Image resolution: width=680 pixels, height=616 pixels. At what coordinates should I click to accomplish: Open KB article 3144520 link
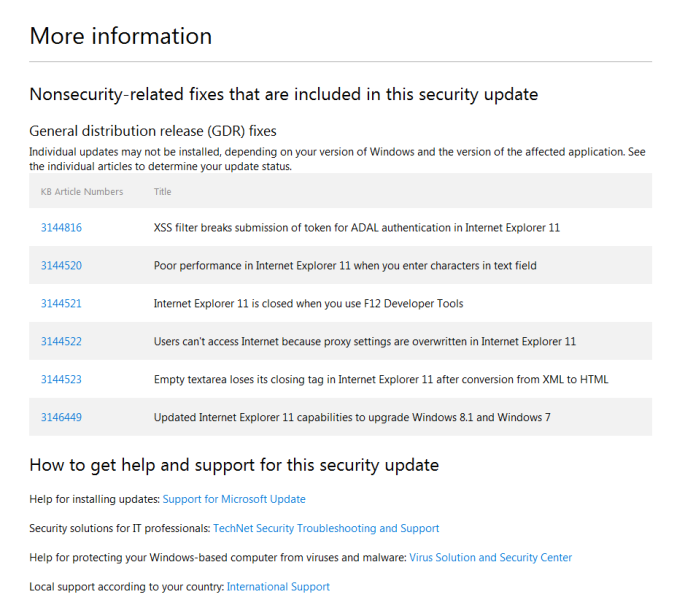[61, 266]
